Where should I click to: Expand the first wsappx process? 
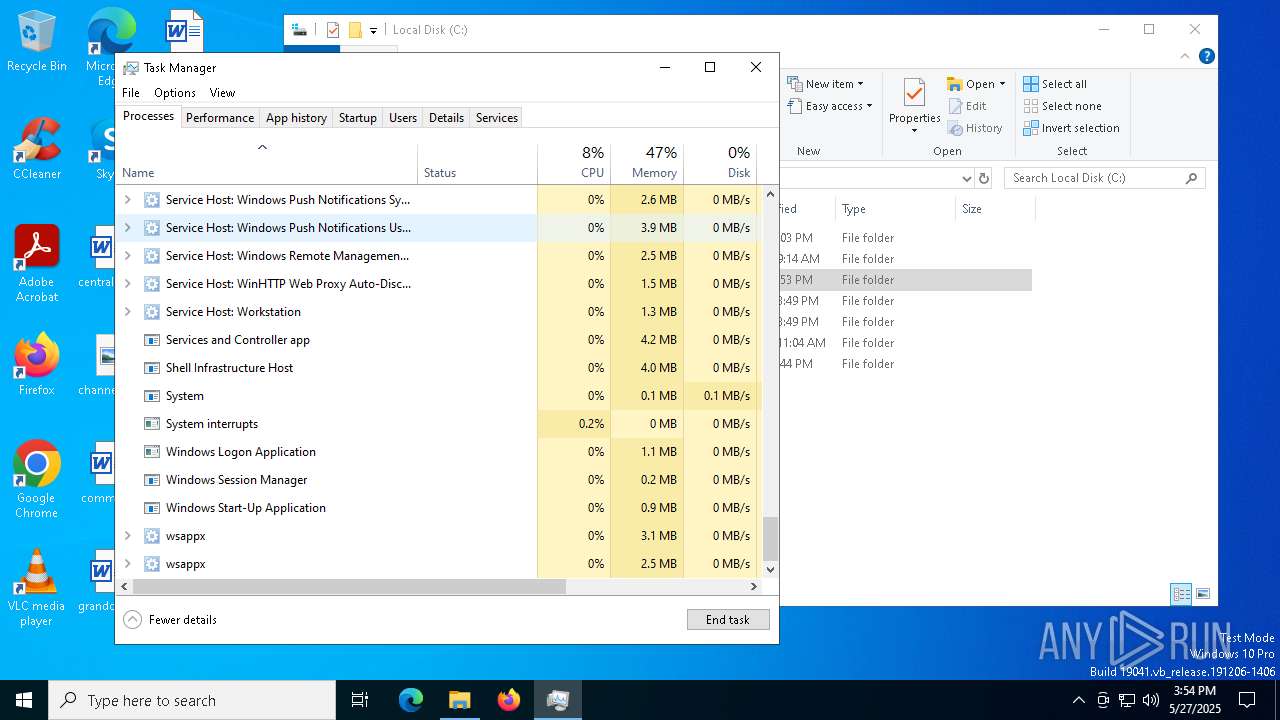pyautogui.click(x=127, y=536)
